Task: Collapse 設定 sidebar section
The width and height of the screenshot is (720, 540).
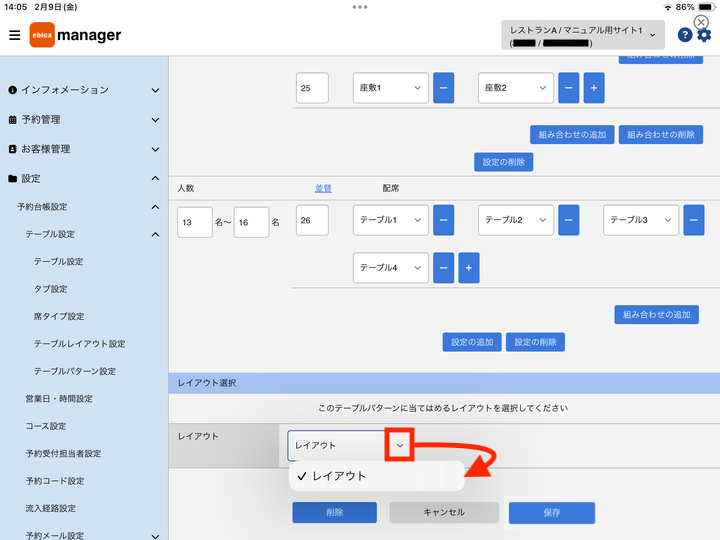Action: (84, 179)
